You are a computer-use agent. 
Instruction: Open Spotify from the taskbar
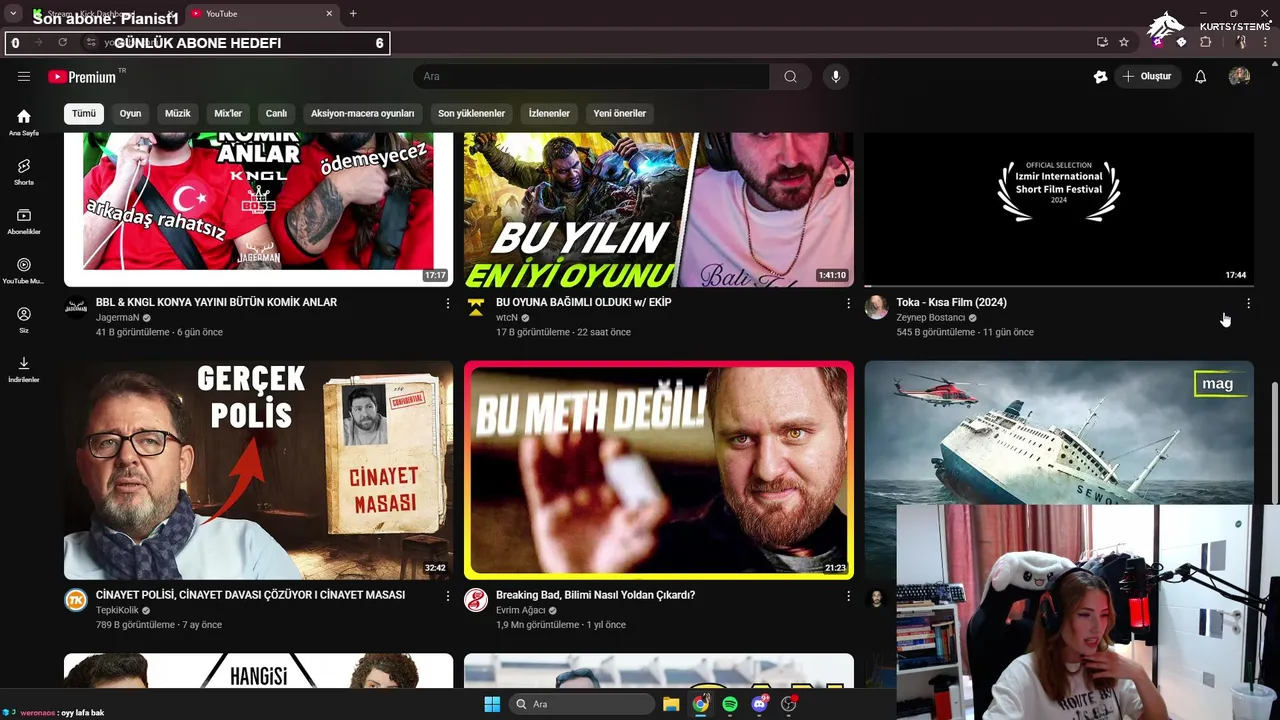[x=730, y=704]
